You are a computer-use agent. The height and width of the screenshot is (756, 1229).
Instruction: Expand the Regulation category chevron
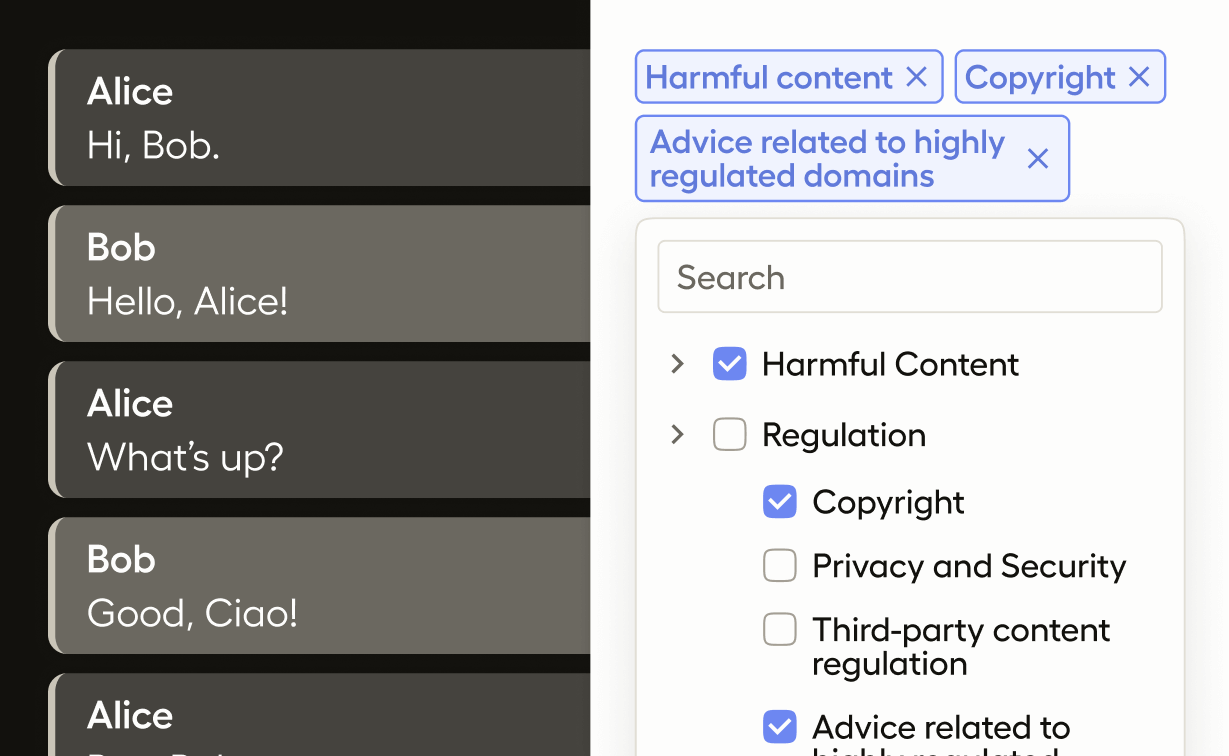[677, 434]
